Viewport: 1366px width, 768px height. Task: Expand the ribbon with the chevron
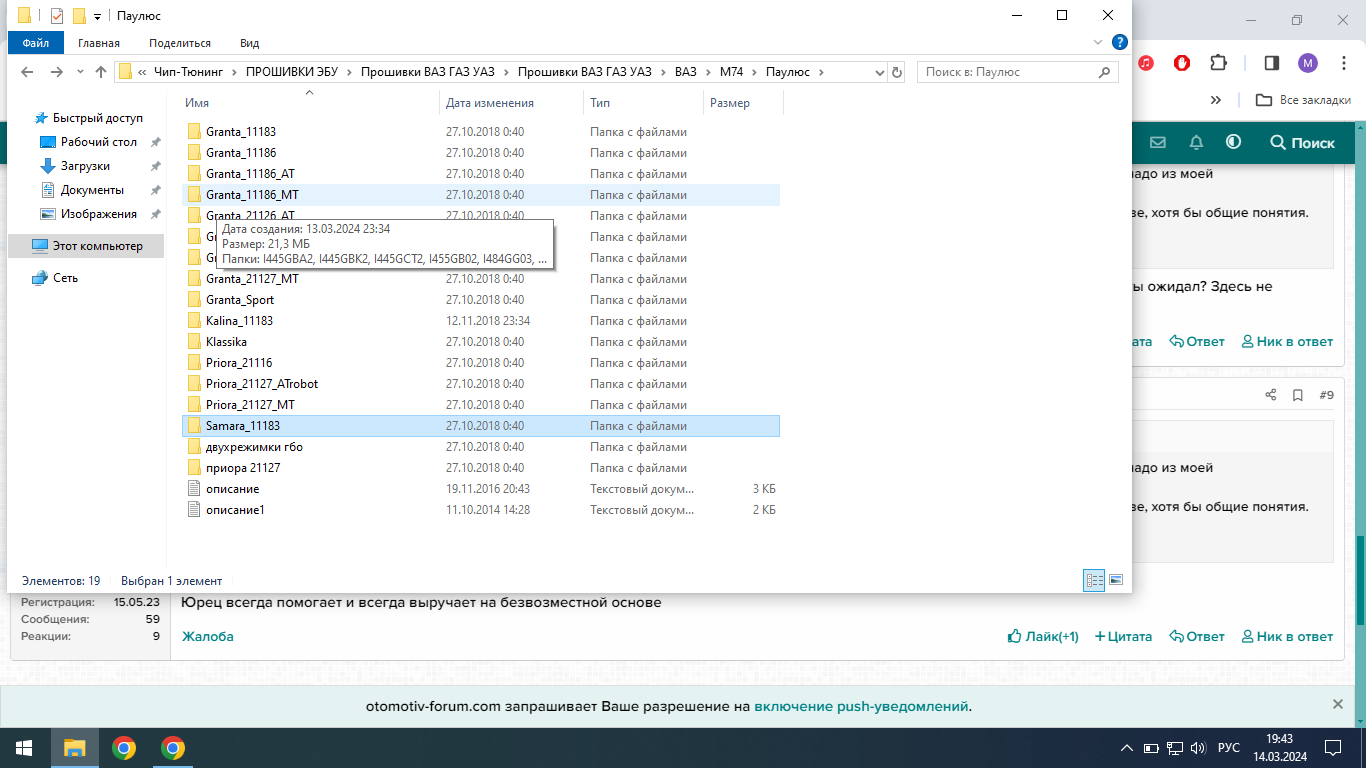pos(1098,43)
